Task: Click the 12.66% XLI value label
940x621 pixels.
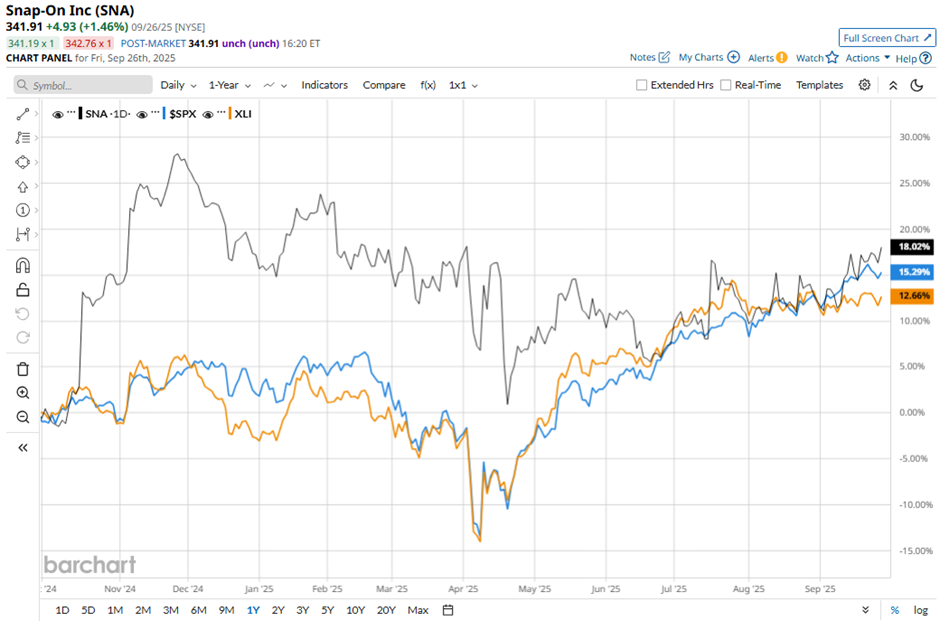Action: point(912,296)
